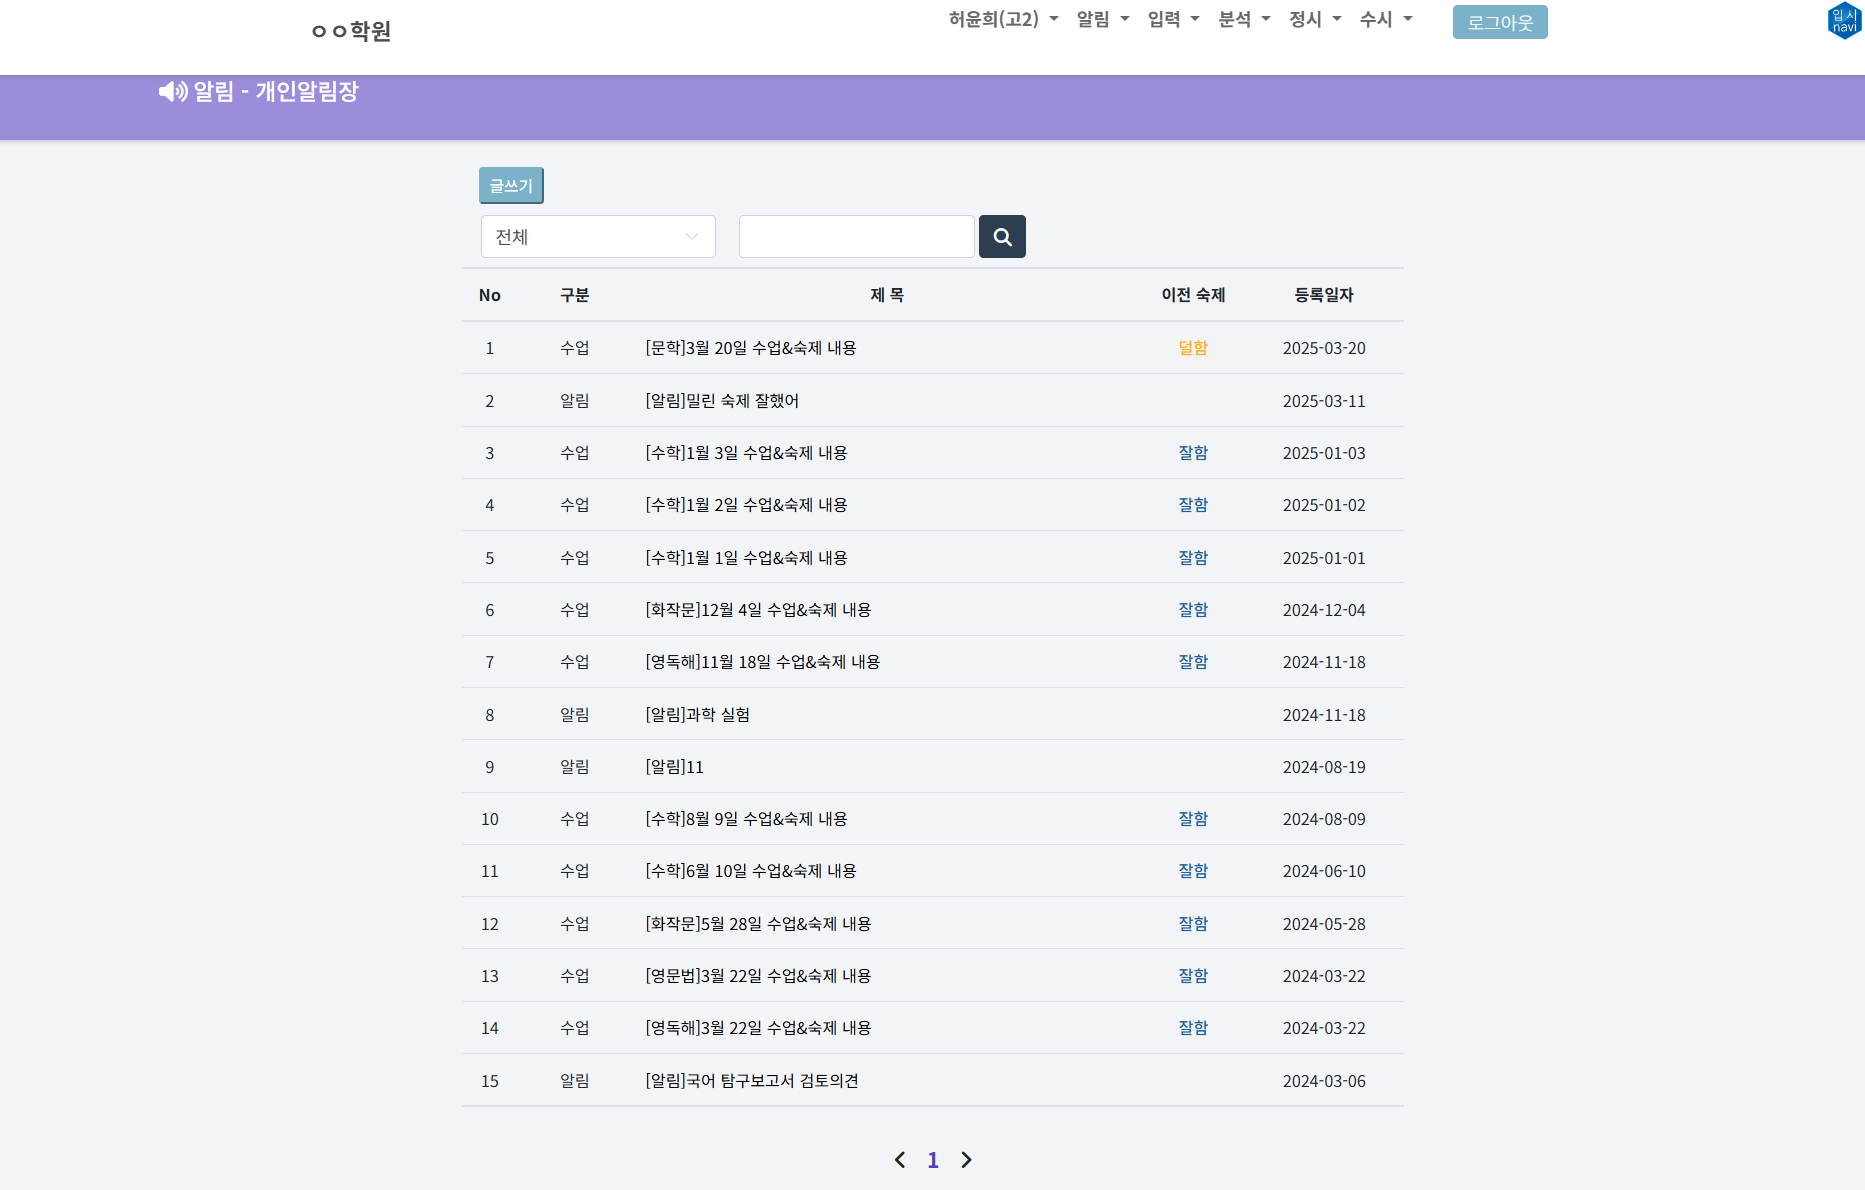Open the 입력 menu

[x=1173, y=19]
